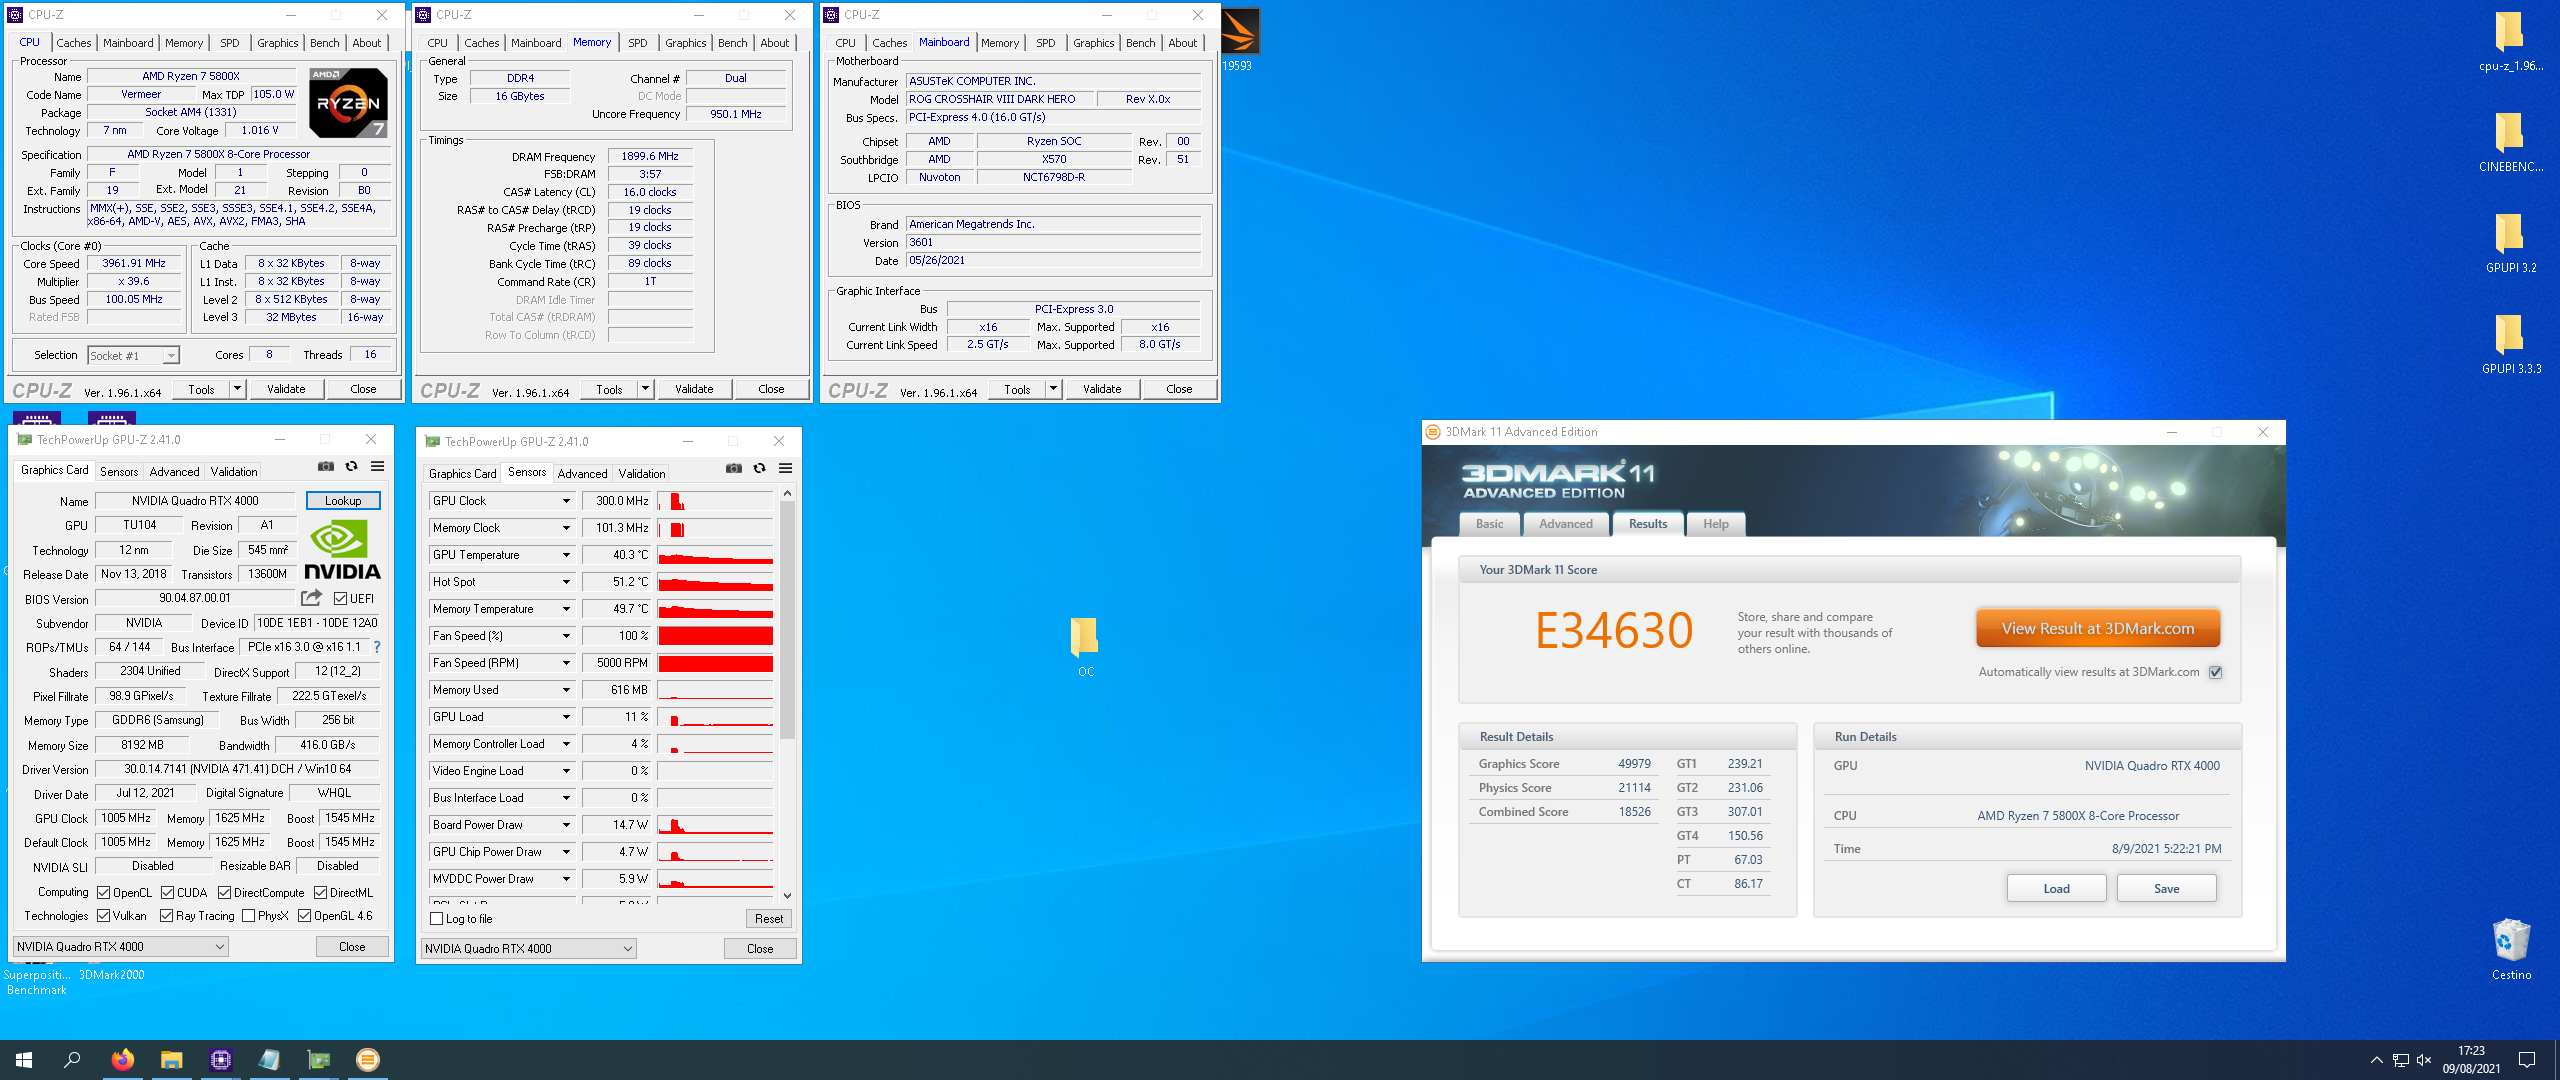Open Socket #1 selection dropdown in CPU-Z
Screen dimensions: 2560x1080
pos(133,355)
